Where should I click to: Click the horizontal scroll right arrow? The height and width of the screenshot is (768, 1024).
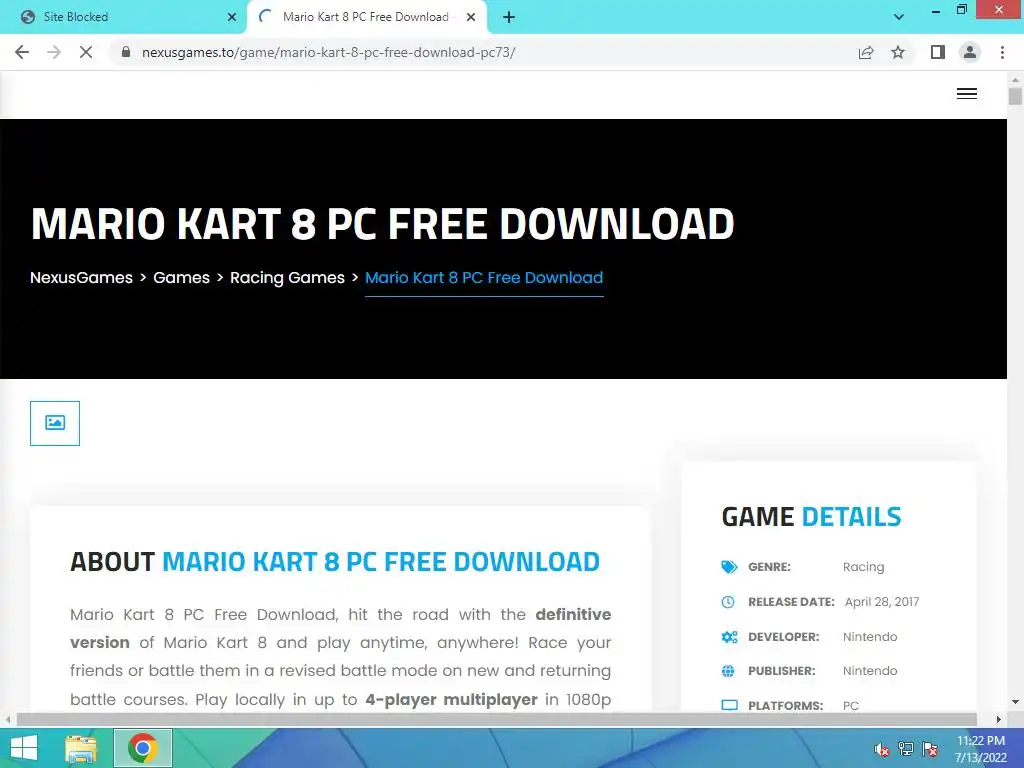(x=999, y=720)
